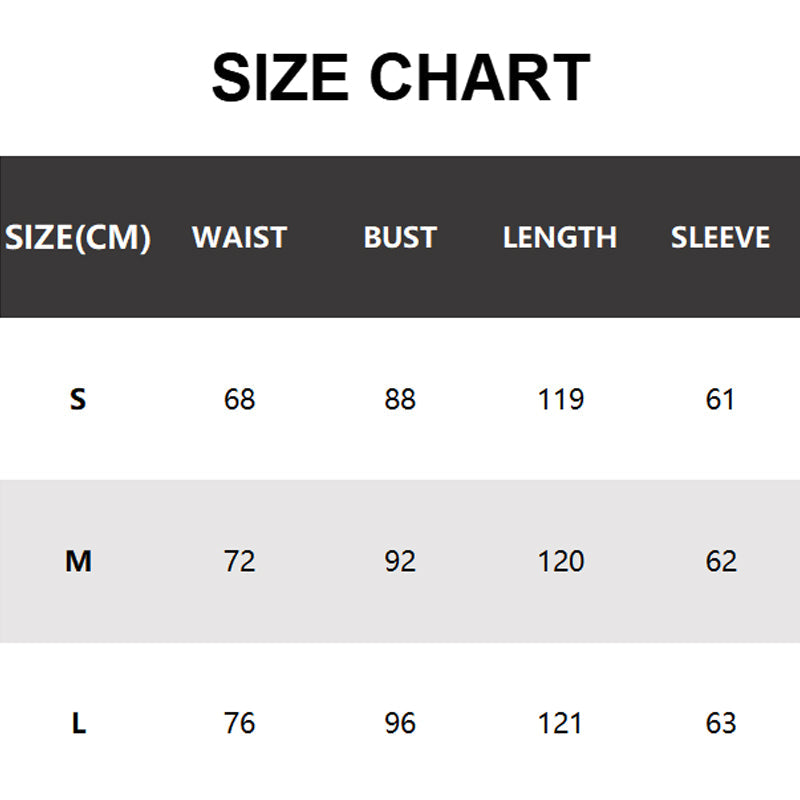Select the S size row label
Image resolution: width=800 pixels, height=800 pixels.
coord(78,400)
